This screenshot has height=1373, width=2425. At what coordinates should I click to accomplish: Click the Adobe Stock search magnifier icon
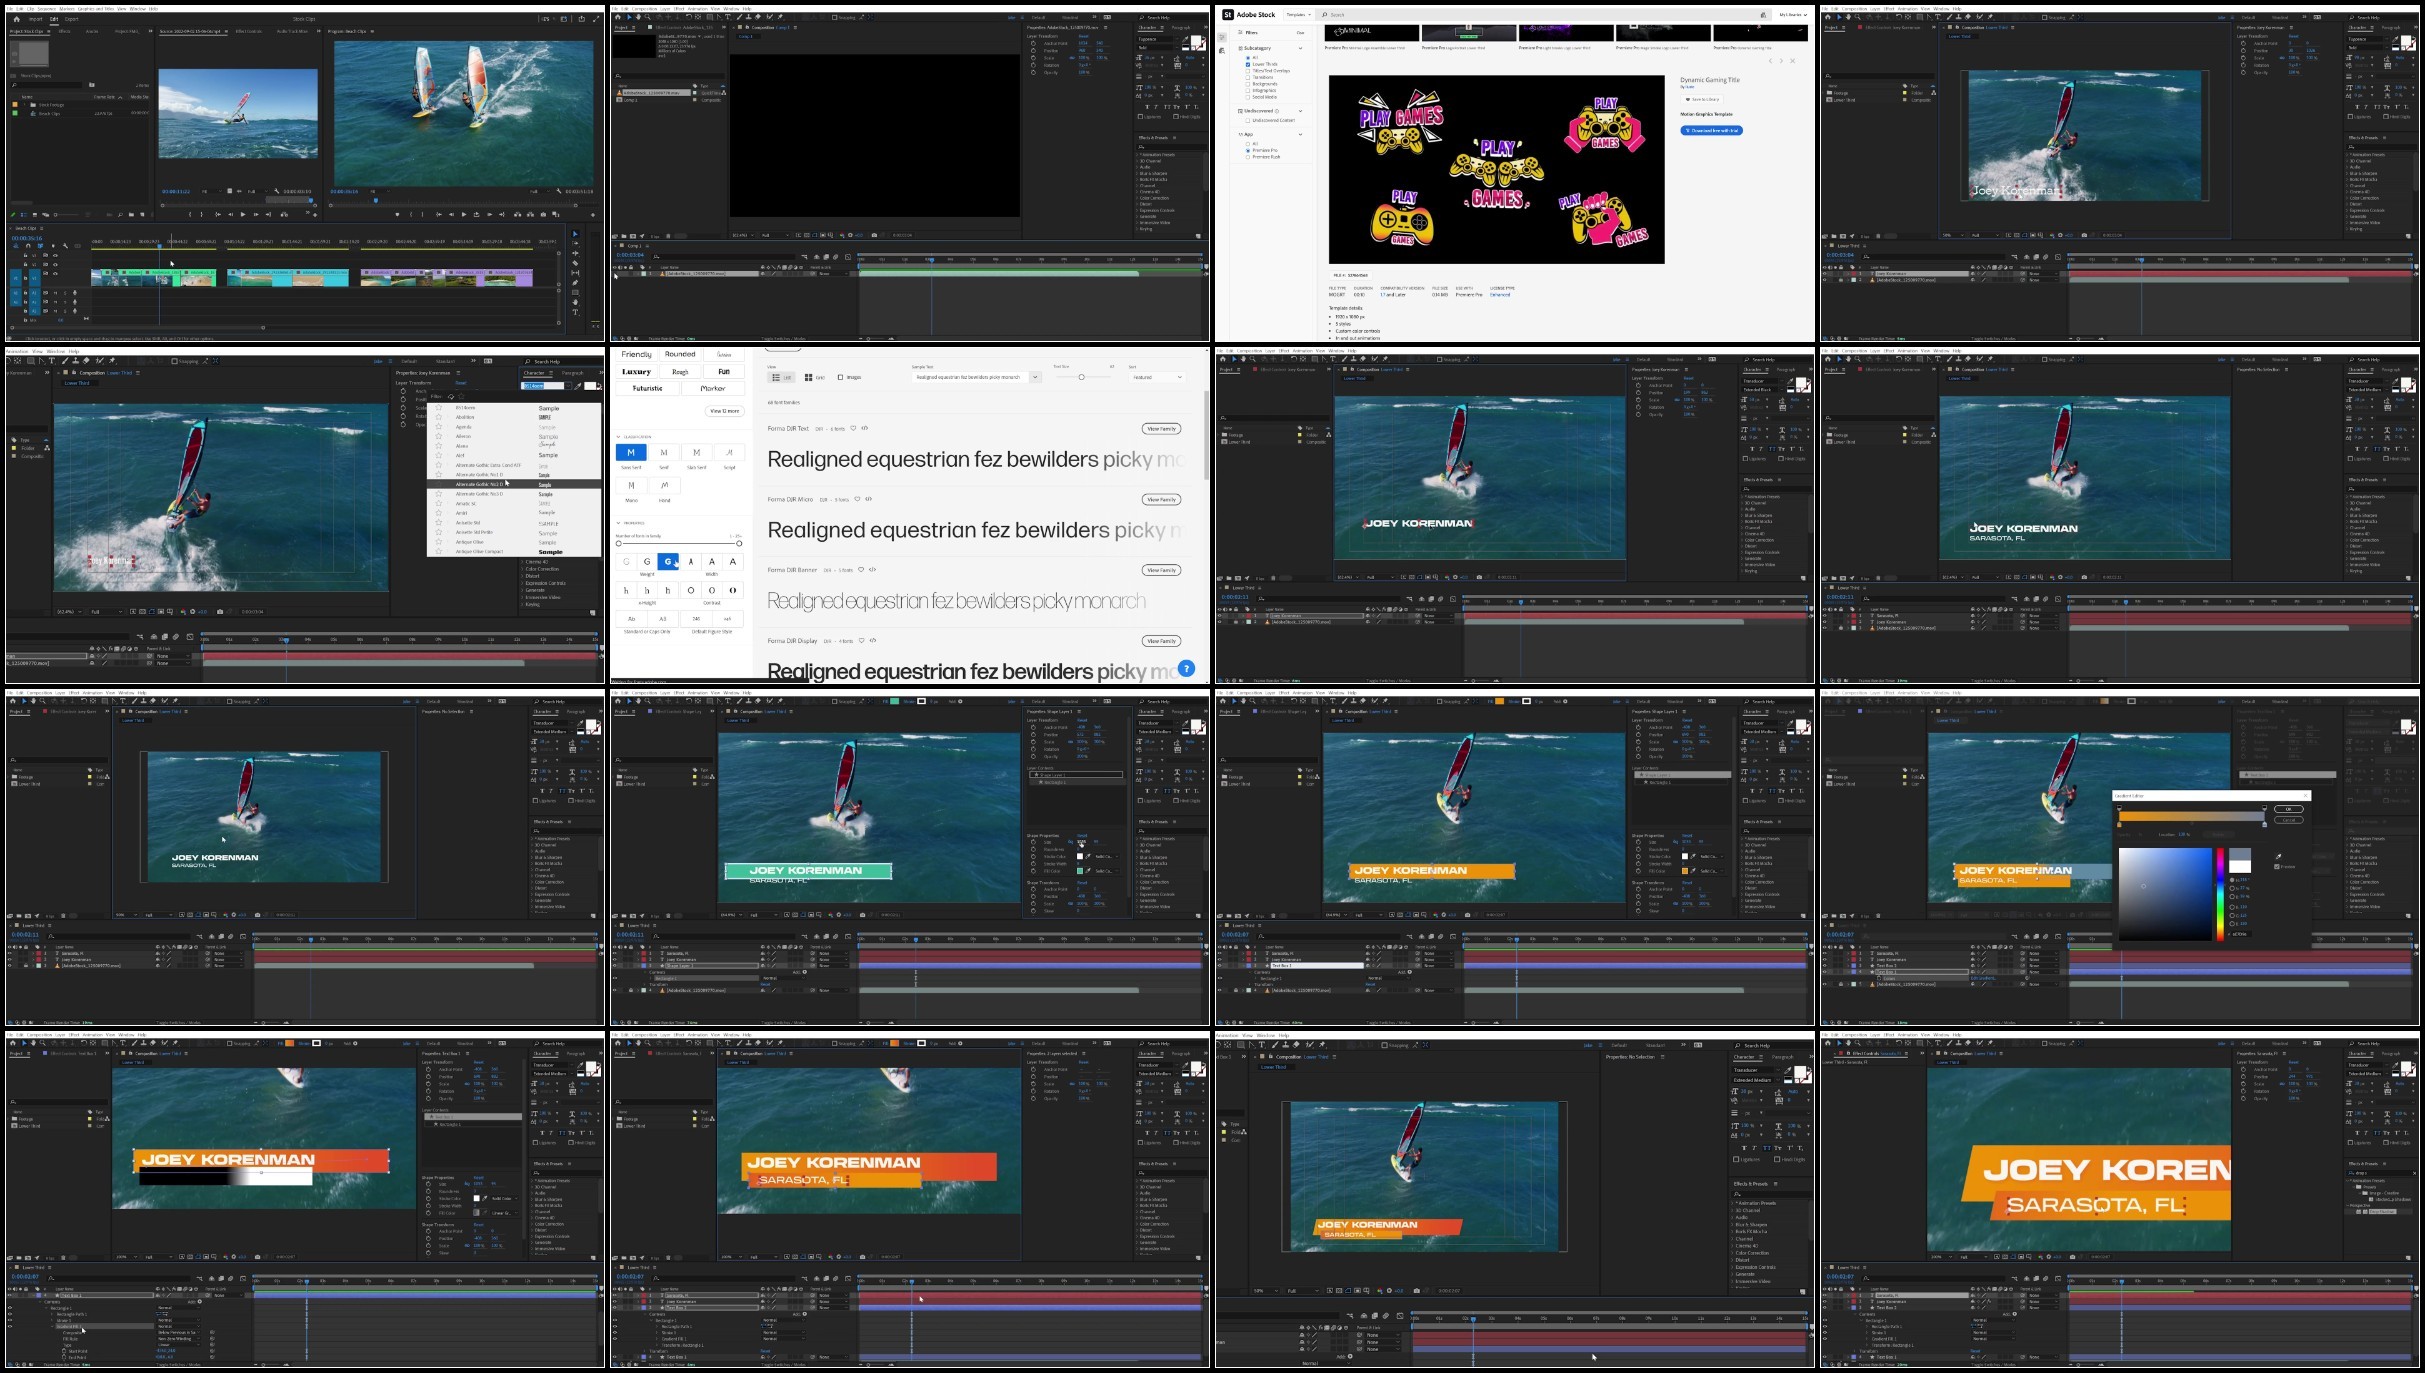point(1325,15)
